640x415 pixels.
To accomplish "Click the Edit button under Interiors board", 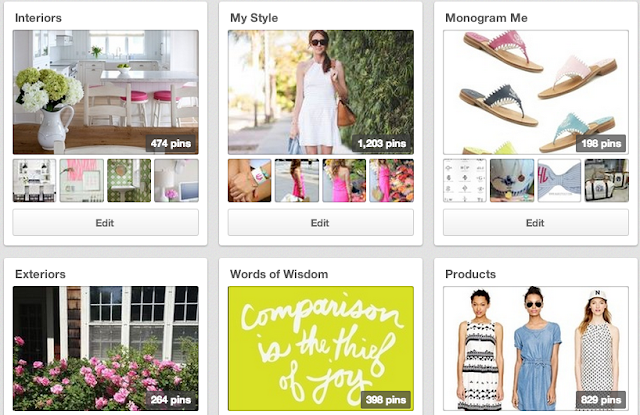I will (105, 222).
